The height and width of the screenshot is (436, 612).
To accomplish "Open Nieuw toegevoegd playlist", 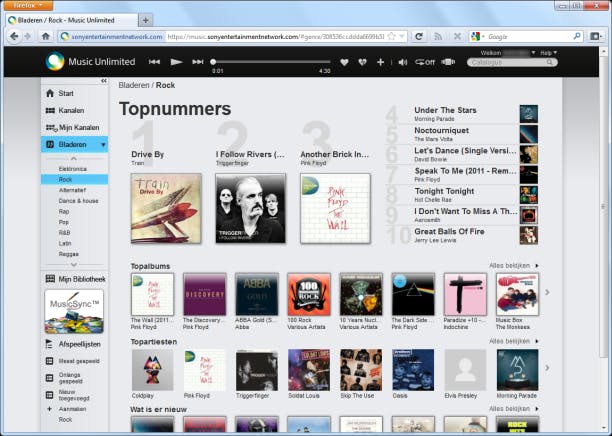I will pos(74,395).
